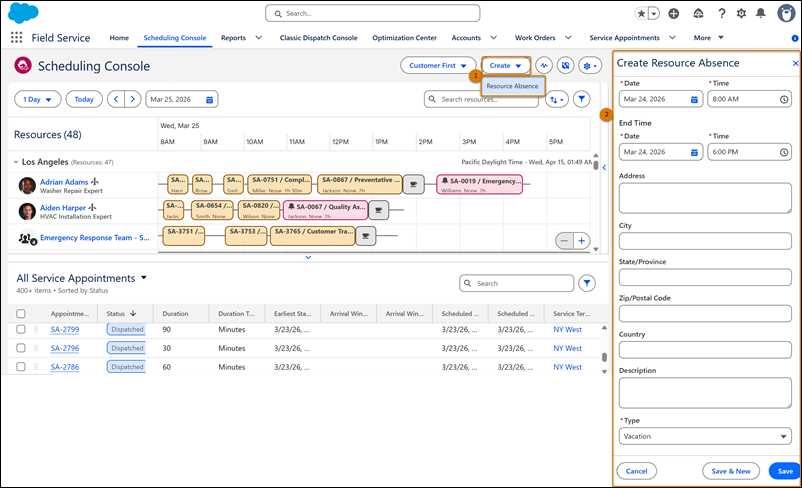Click Adrian Adams break coffee icon
This screenshot has width=802, height=488.
point(413,184)
